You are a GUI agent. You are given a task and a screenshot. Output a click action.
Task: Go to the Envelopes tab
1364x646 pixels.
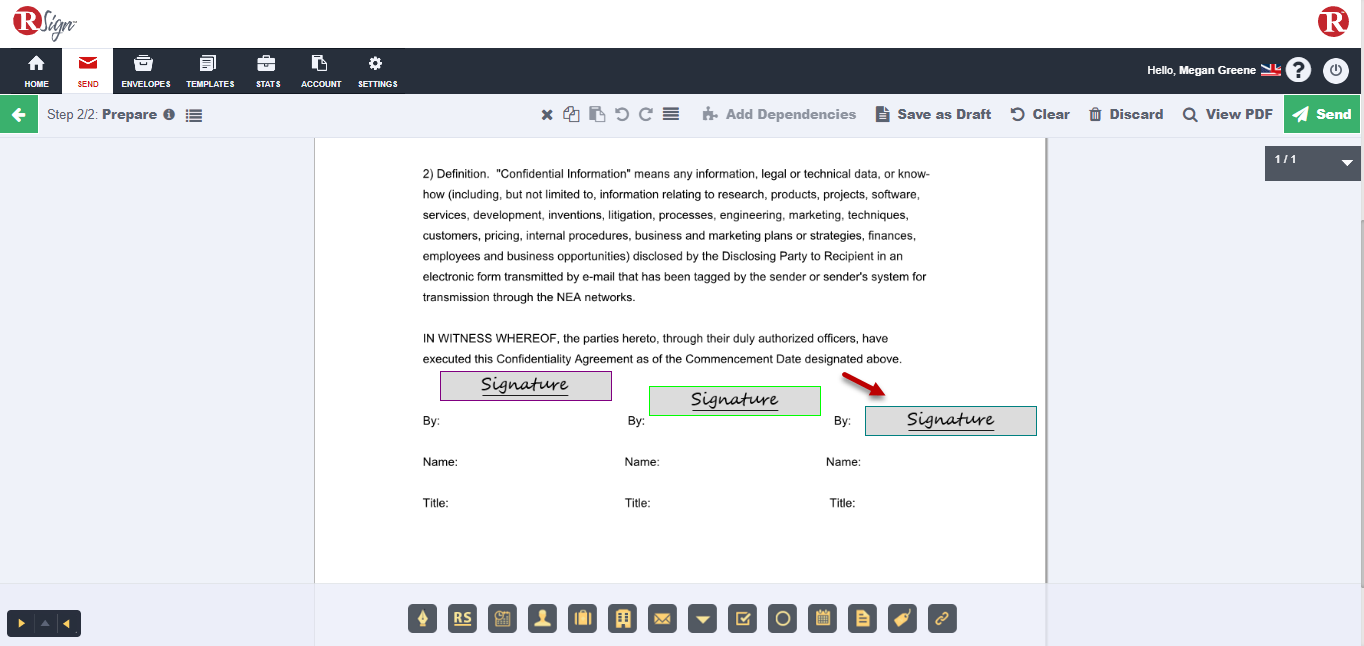pyautogui.click(x=146, y=71)
